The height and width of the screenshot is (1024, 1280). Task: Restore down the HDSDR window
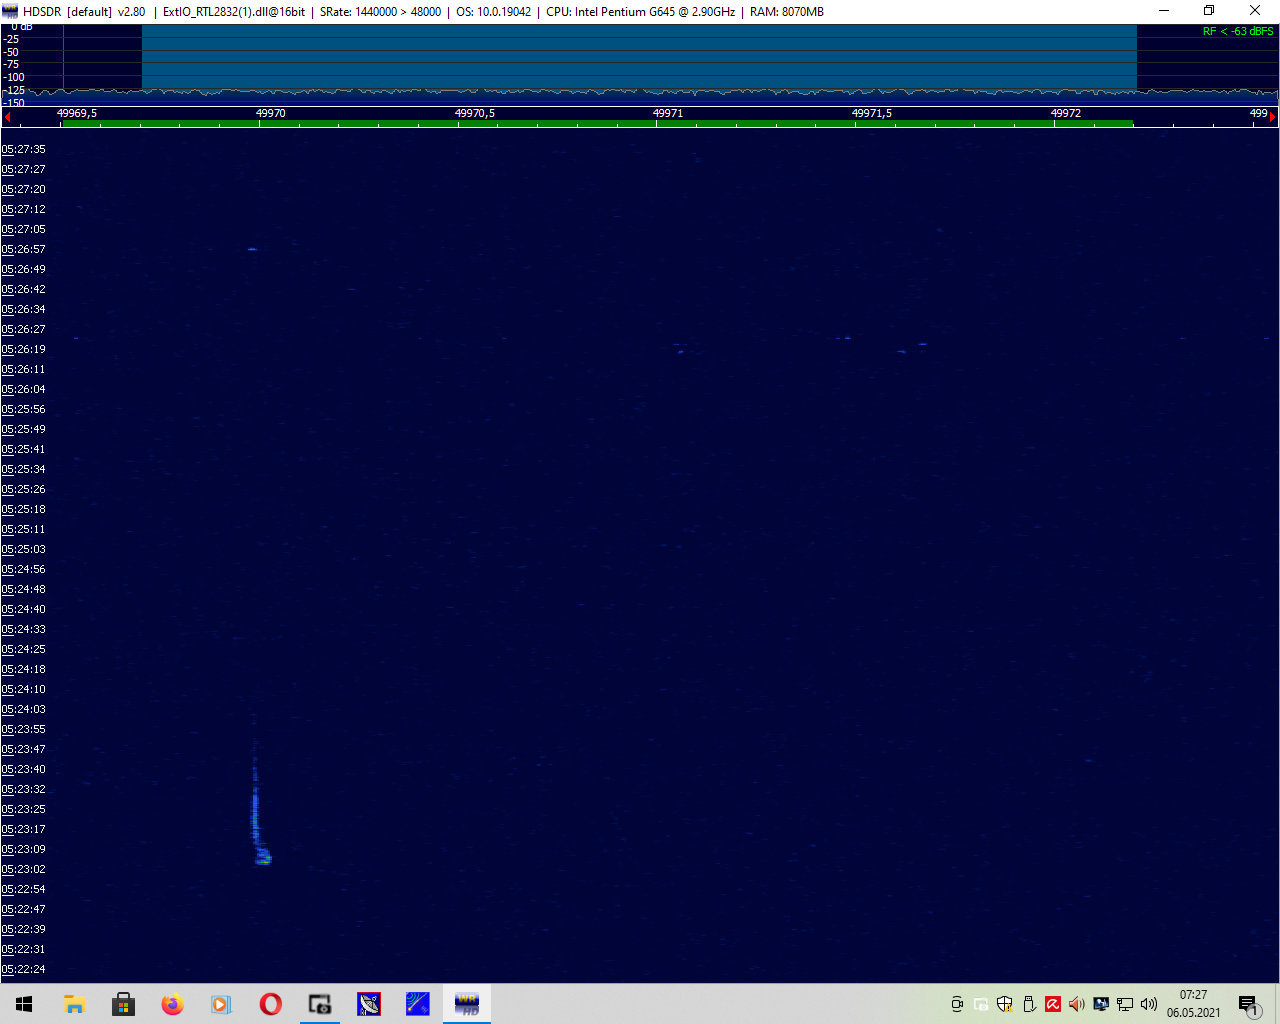[1209, 11]
